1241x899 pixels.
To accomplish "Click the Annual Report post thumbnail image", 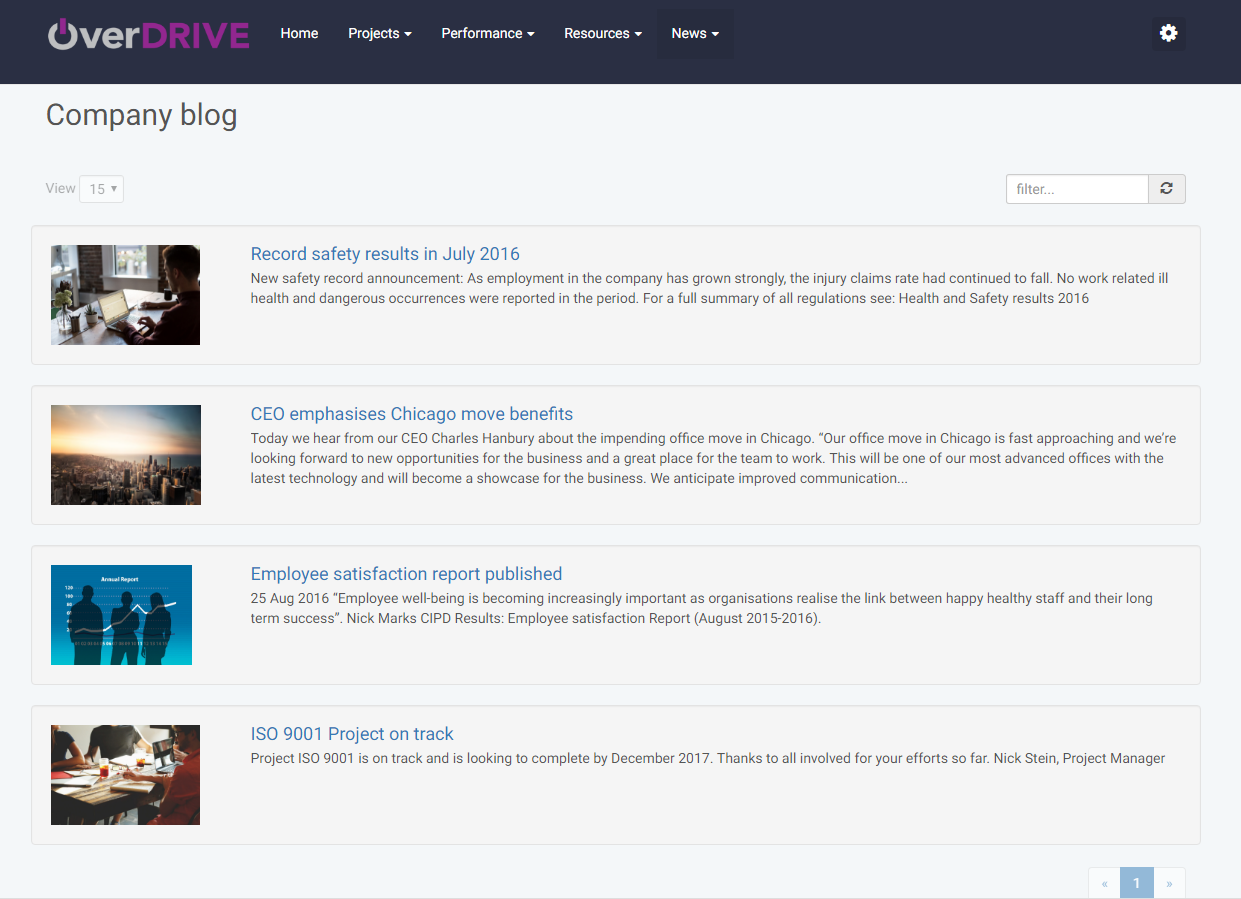I will tap(121, 614).
